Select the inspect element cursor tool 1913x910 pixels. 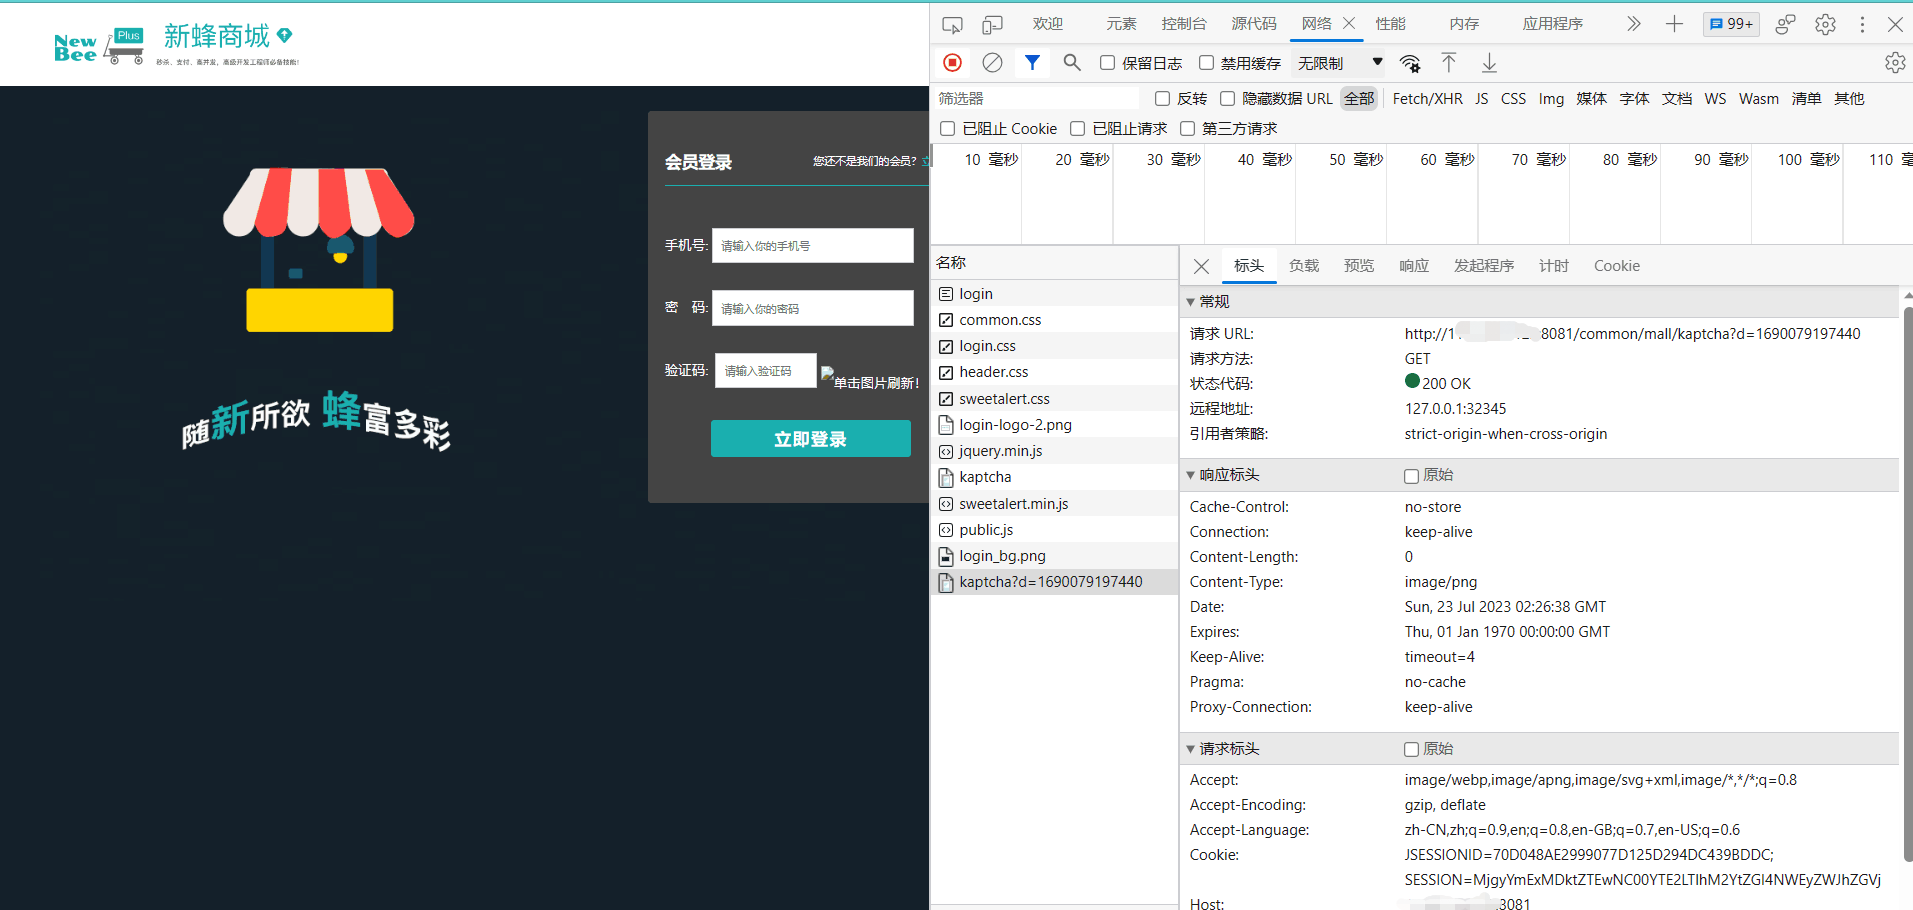(951, 23)
